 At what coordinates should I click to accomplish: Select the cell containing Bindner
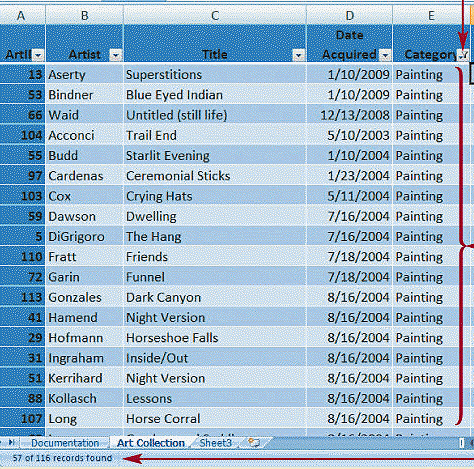coord(84,95)
